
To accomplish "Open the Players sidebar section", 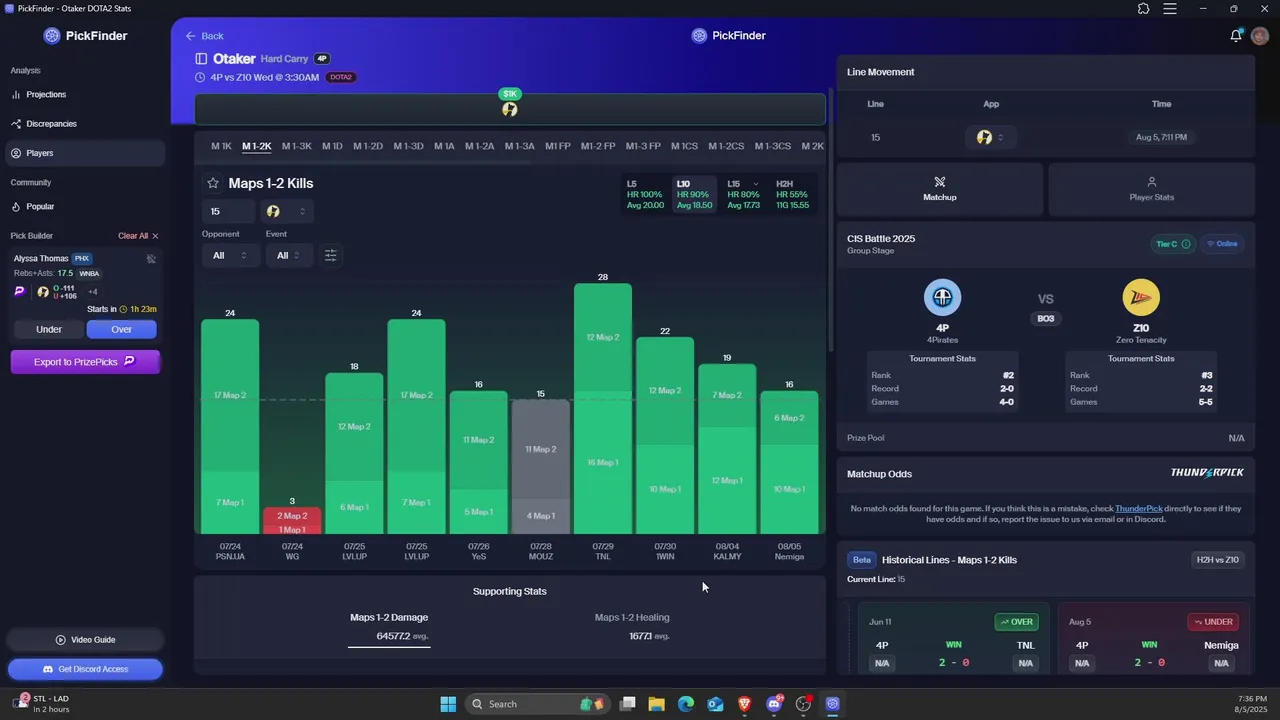I will (84, 153).
